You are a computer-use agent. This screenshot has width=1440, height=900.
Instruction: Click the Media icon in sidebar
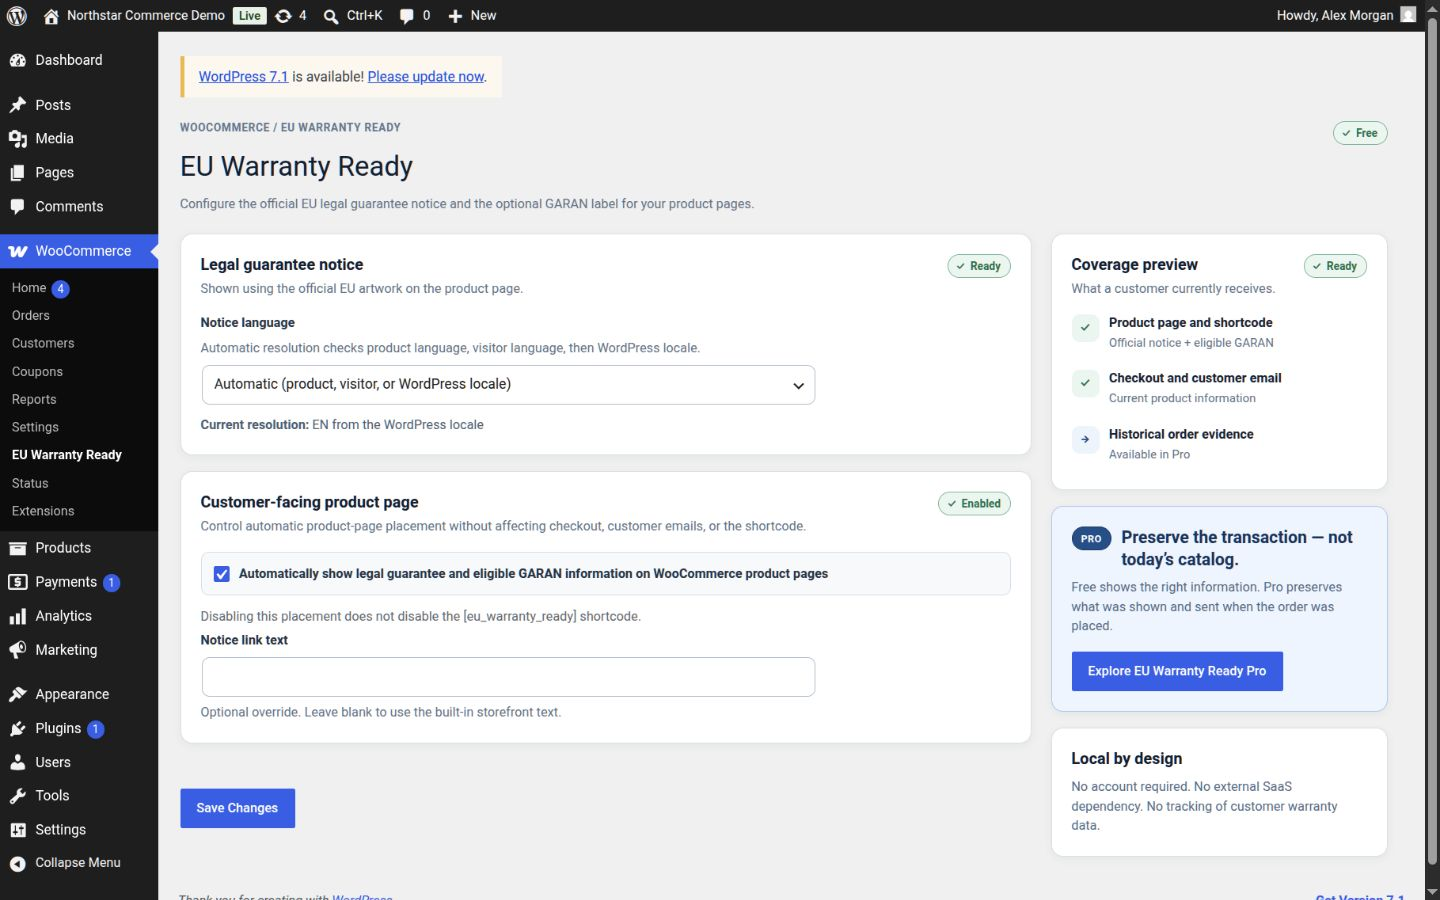click(18, 139)
